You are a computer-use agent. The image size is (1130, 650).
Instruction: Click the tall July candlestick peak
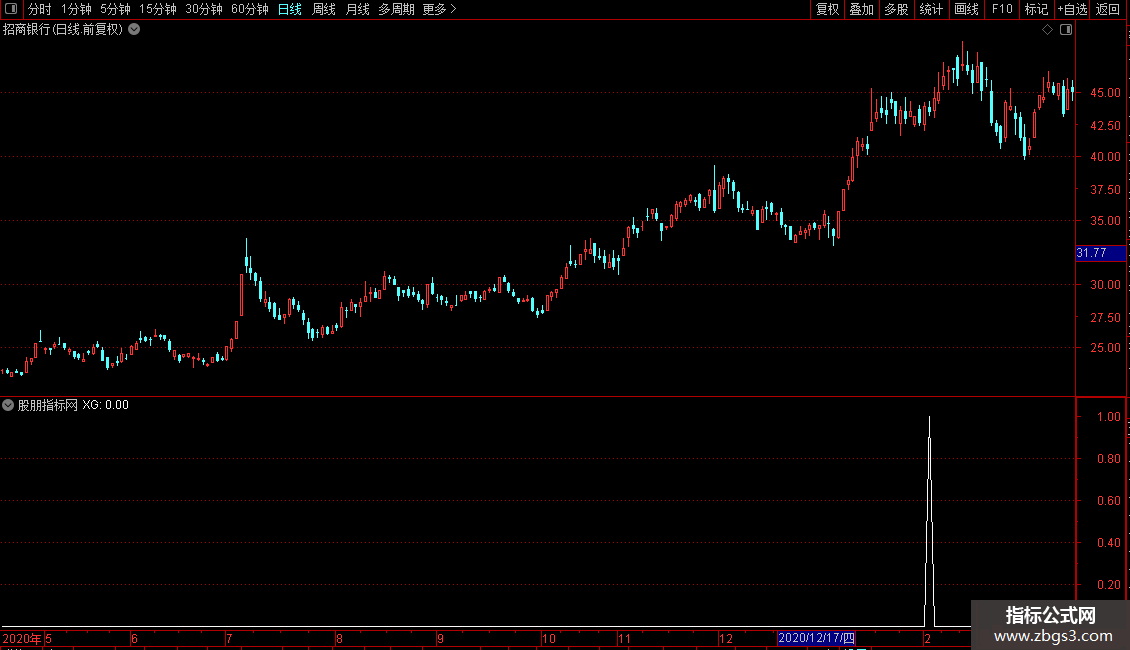click(x=246, y=255)
